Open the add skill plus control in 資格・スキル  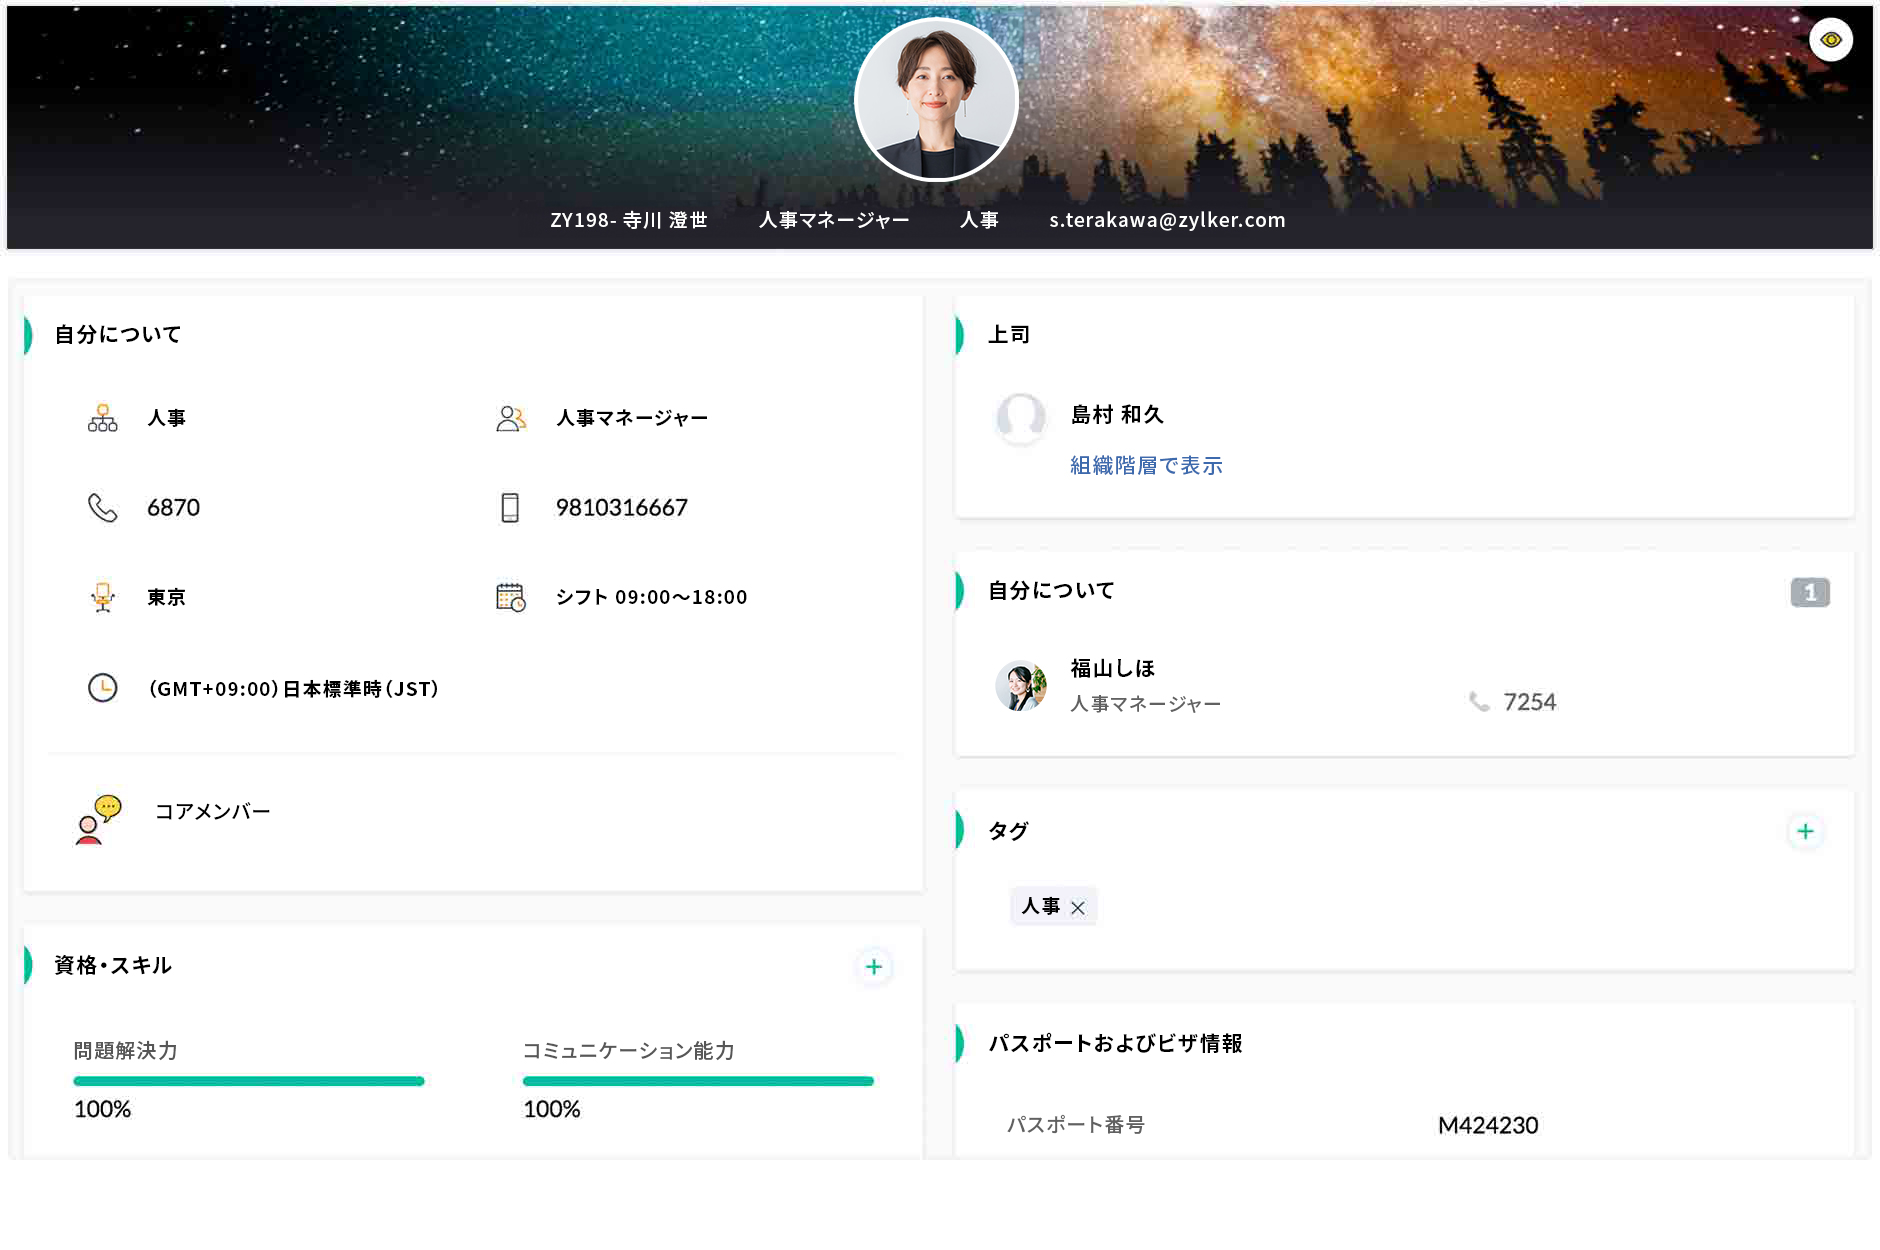click(873, 966)
